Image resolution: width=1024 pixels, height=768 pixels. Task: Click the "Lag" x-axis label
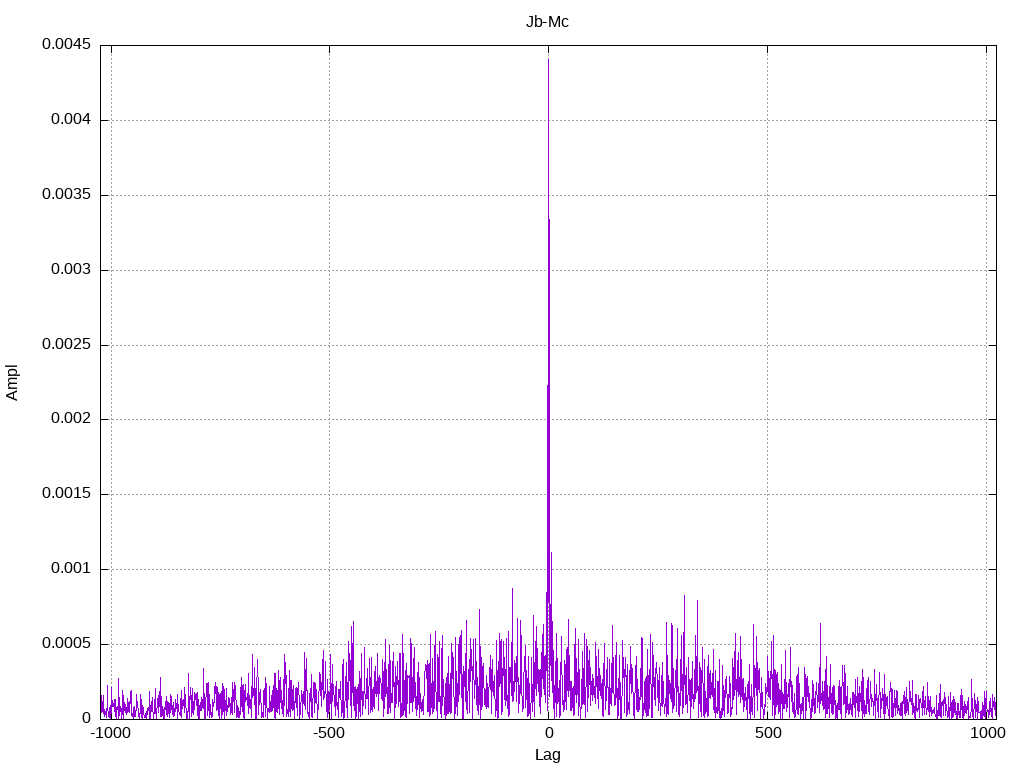(x=547, y=755)
